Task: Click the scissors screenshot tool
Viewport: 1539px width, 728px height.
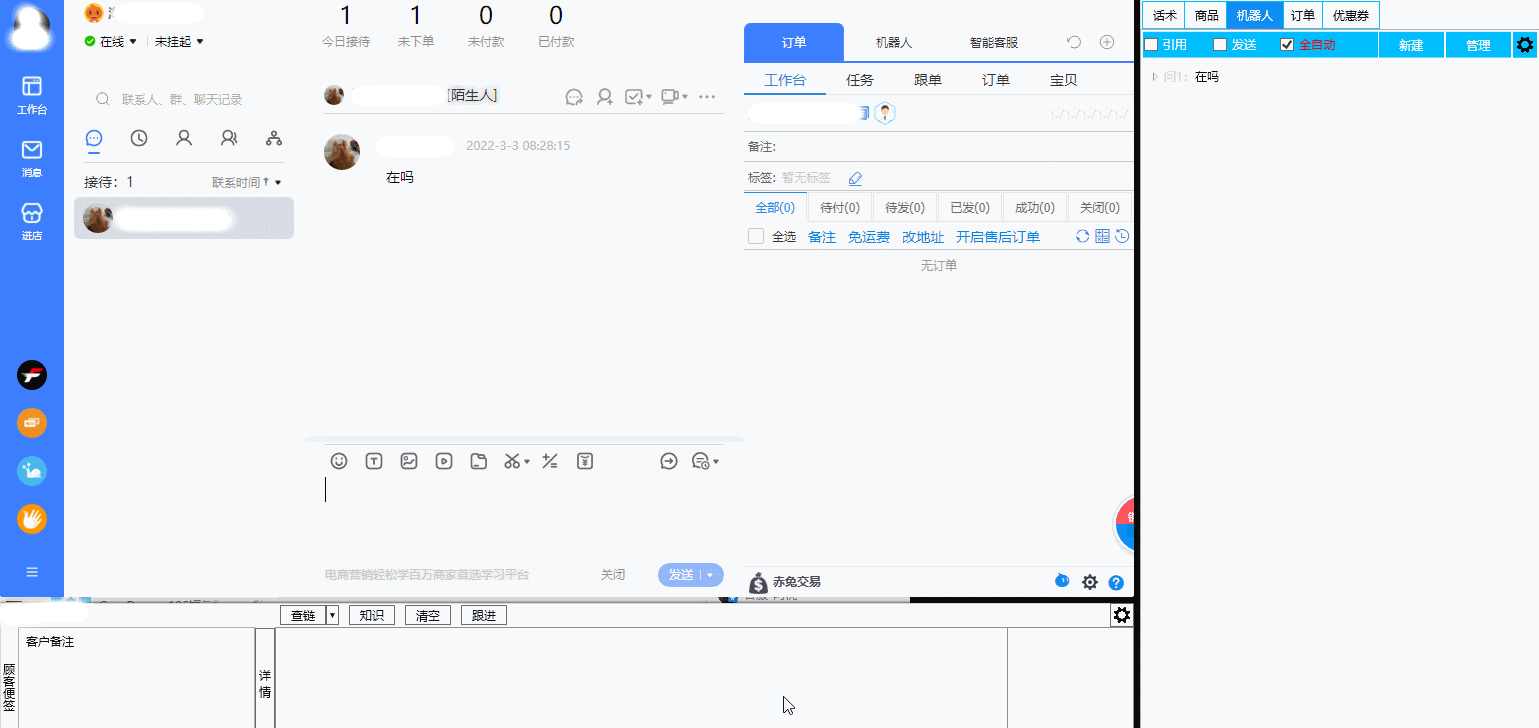Action: (511, 461)
